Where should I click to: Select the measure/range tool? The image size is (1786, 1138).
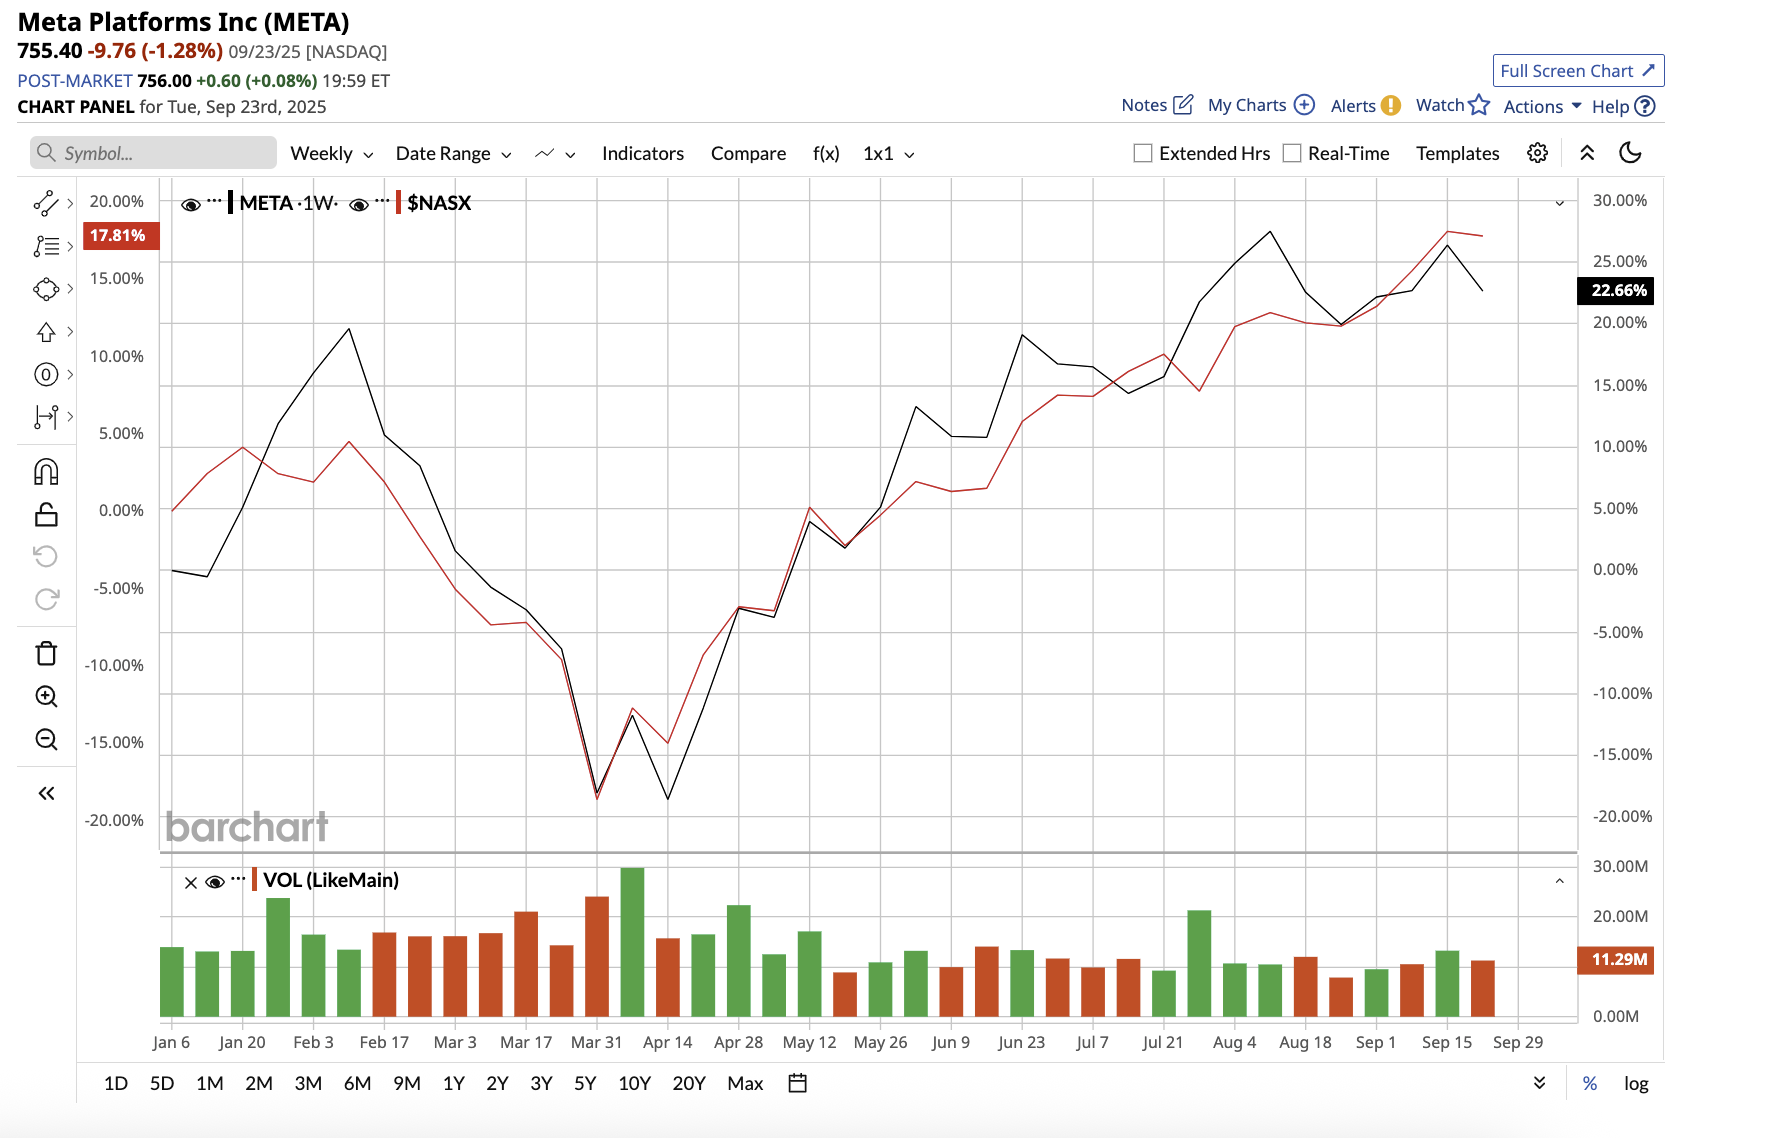tap(46, 417)
